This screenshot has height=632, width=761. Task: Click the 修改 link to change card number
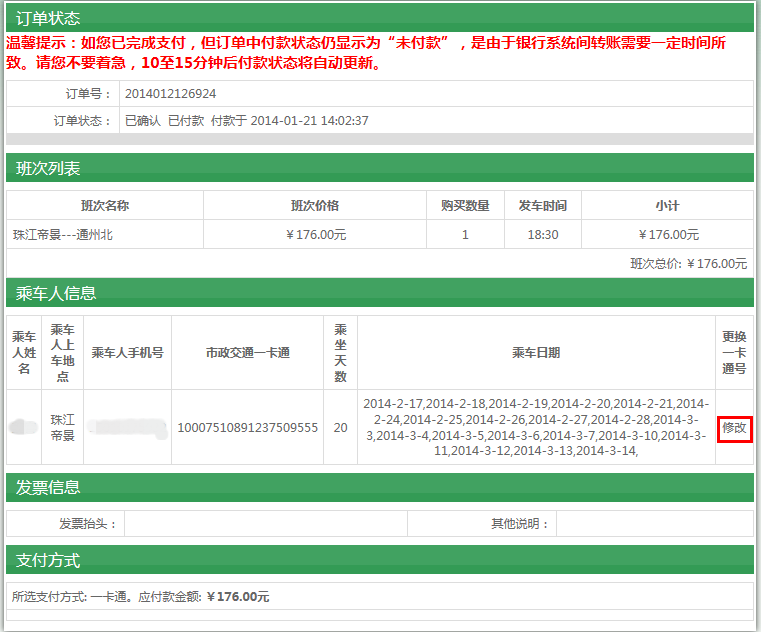(734, 428)
